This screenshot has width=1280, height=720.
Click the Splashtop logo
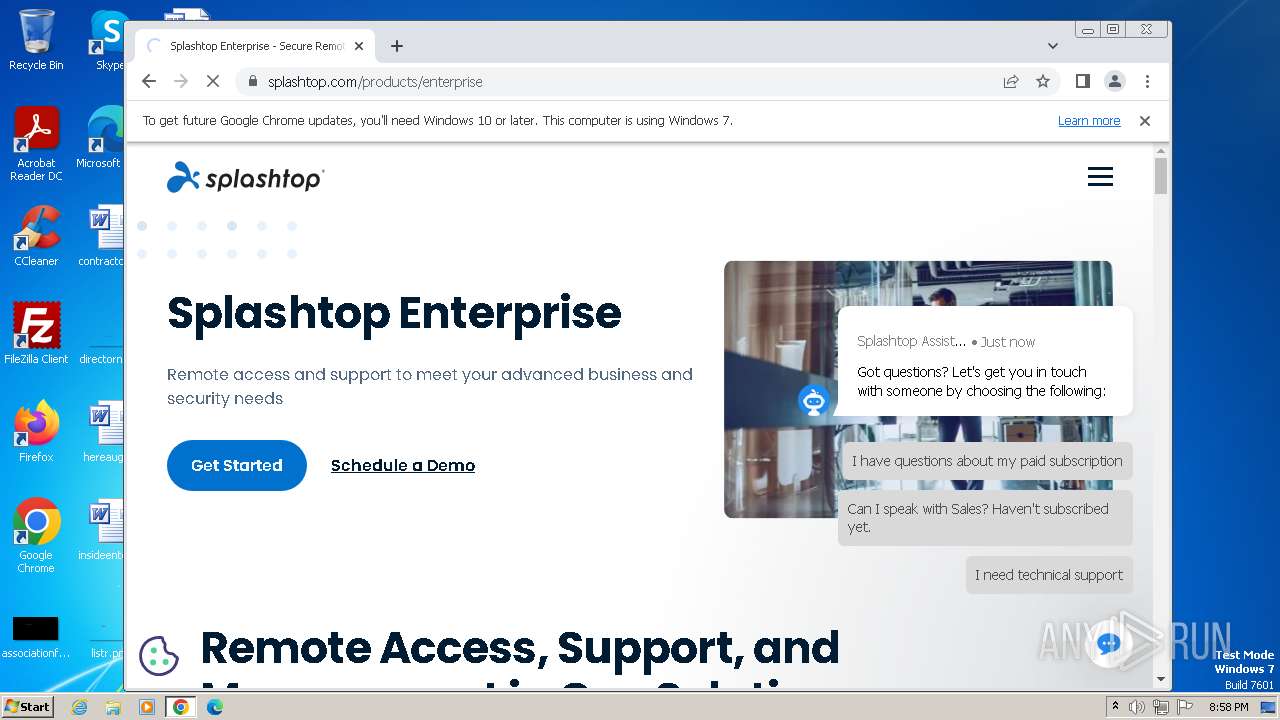[245, 177]
